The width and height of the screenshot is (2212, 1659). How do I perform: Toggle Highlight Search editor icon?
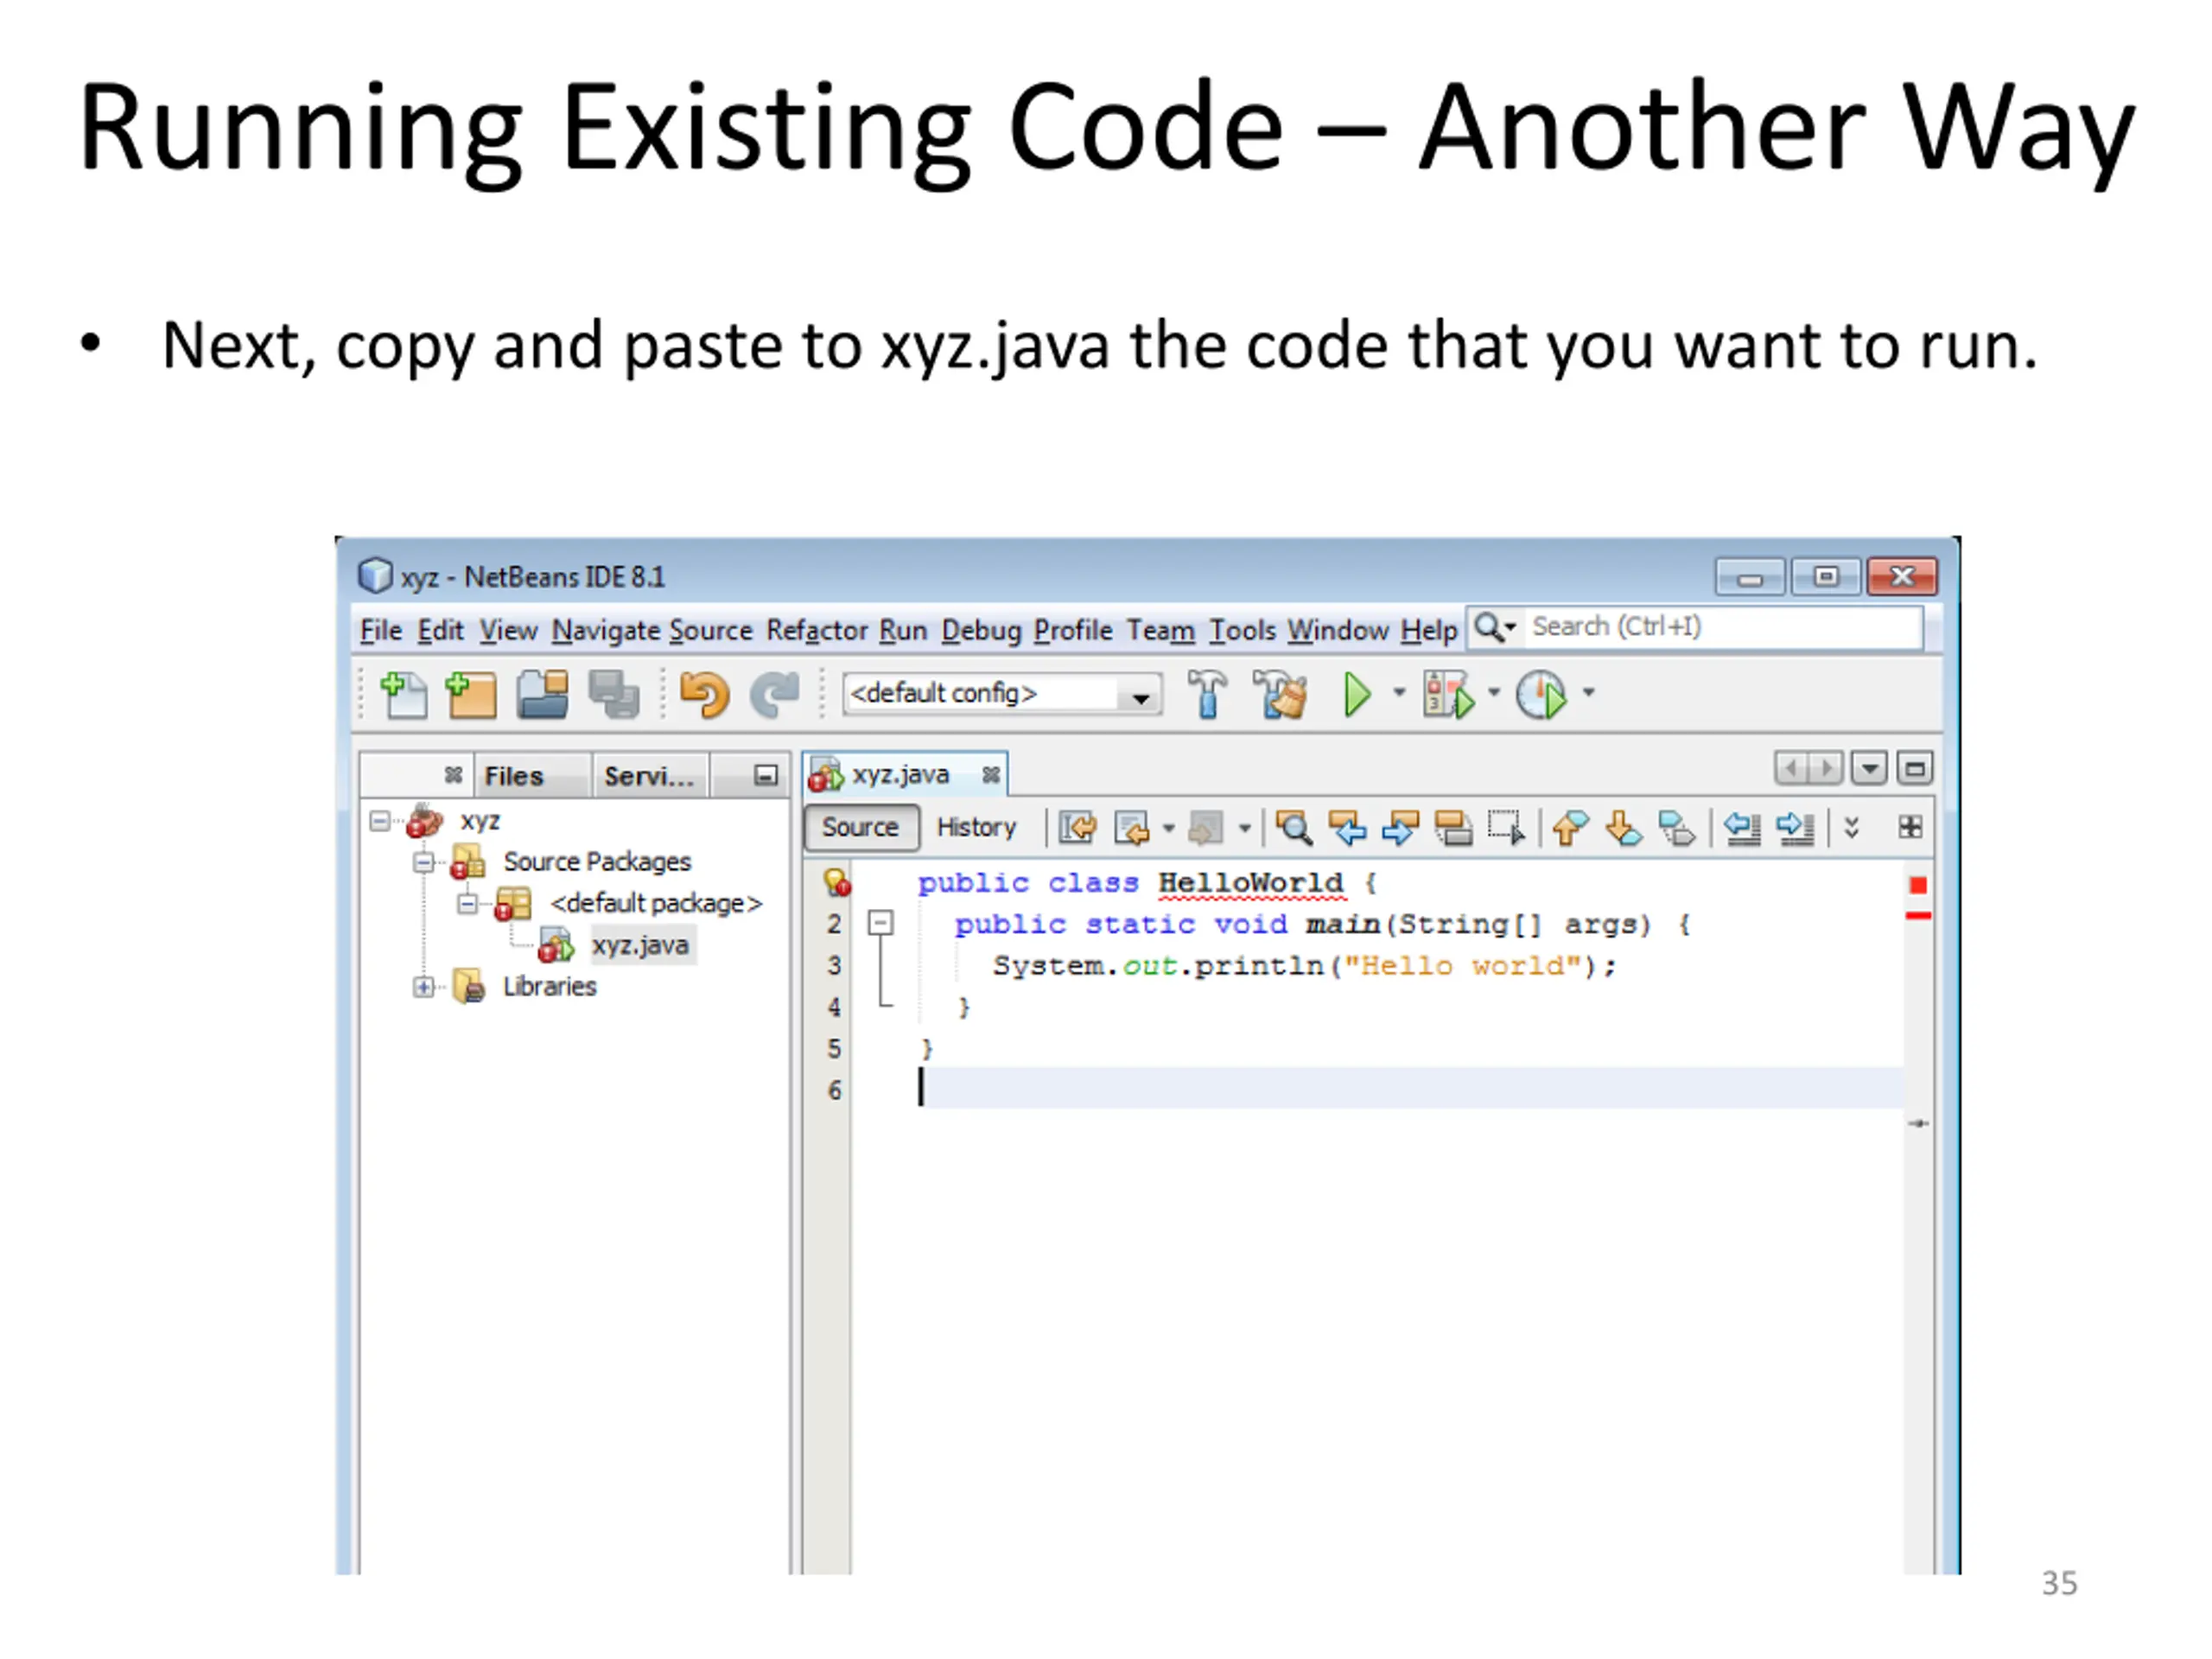(1453, 828)
